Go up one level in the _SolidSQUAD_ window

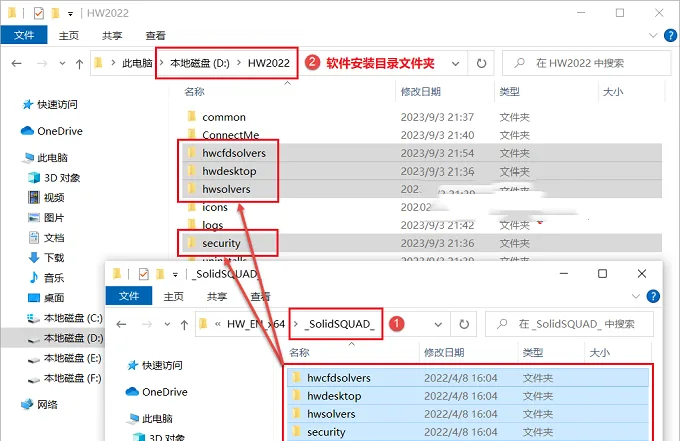click(184, 325)
